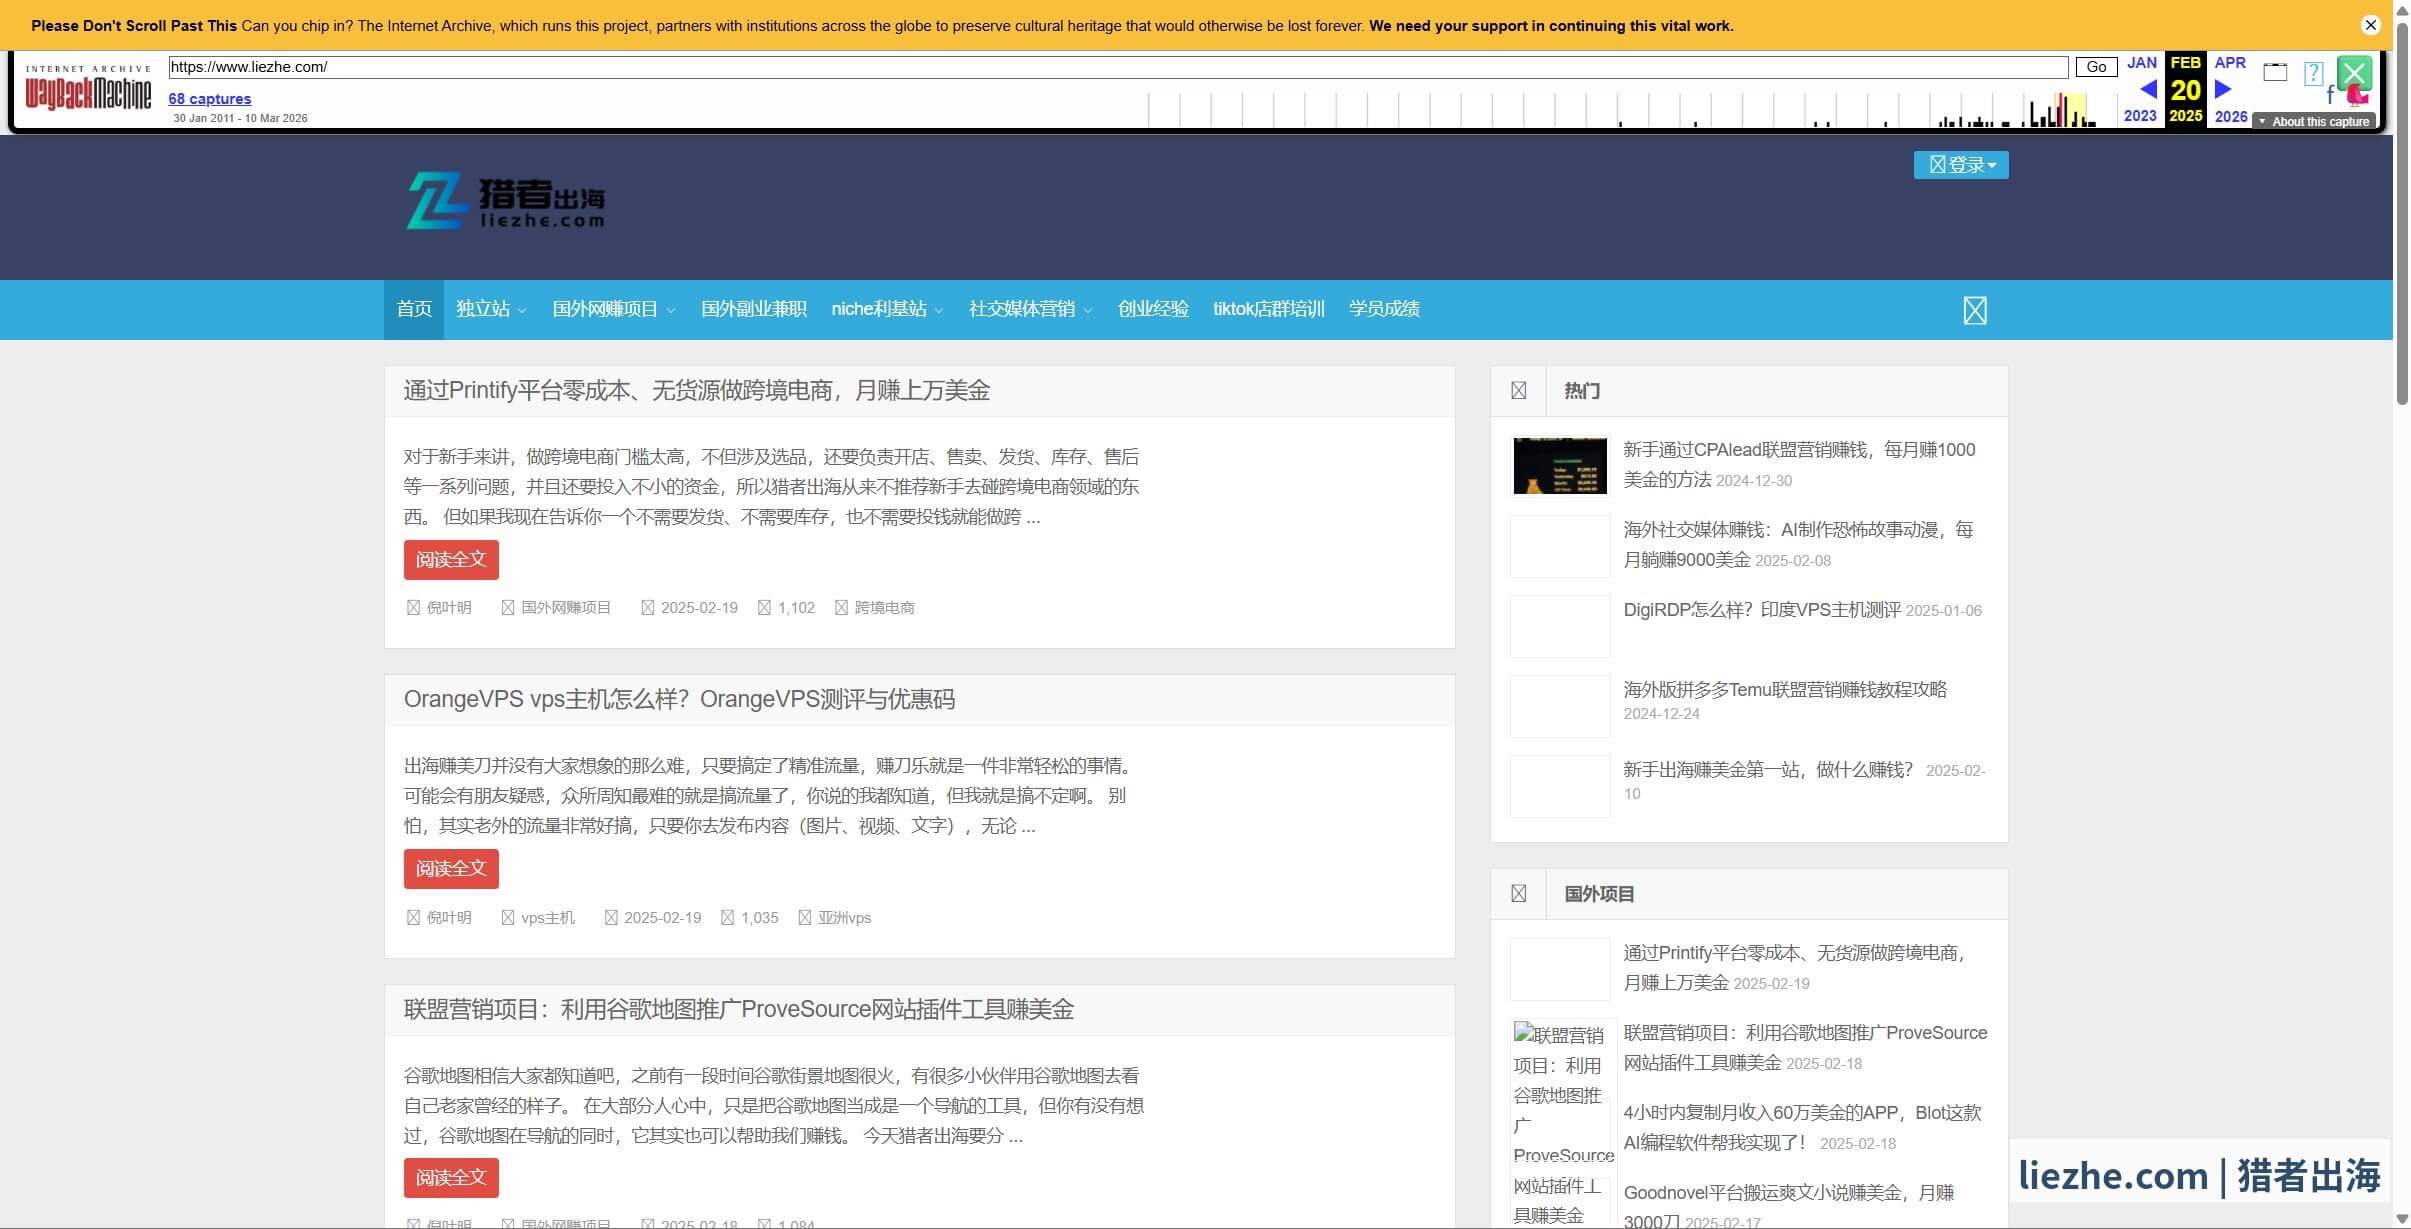Click the views icon next to 1,035
Image resolution: width=2411 pixels, height=1229 pixels.
tap(727, 918)
